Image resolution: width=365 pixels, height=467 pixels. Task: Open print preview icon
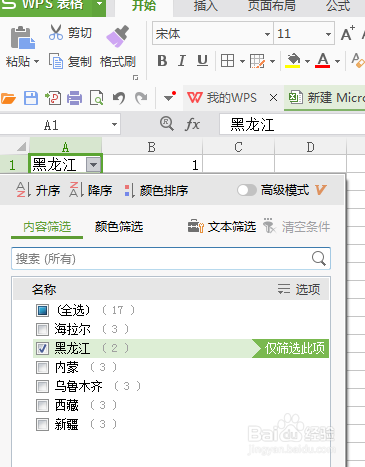pyautogui.click(x=97, y=98)
